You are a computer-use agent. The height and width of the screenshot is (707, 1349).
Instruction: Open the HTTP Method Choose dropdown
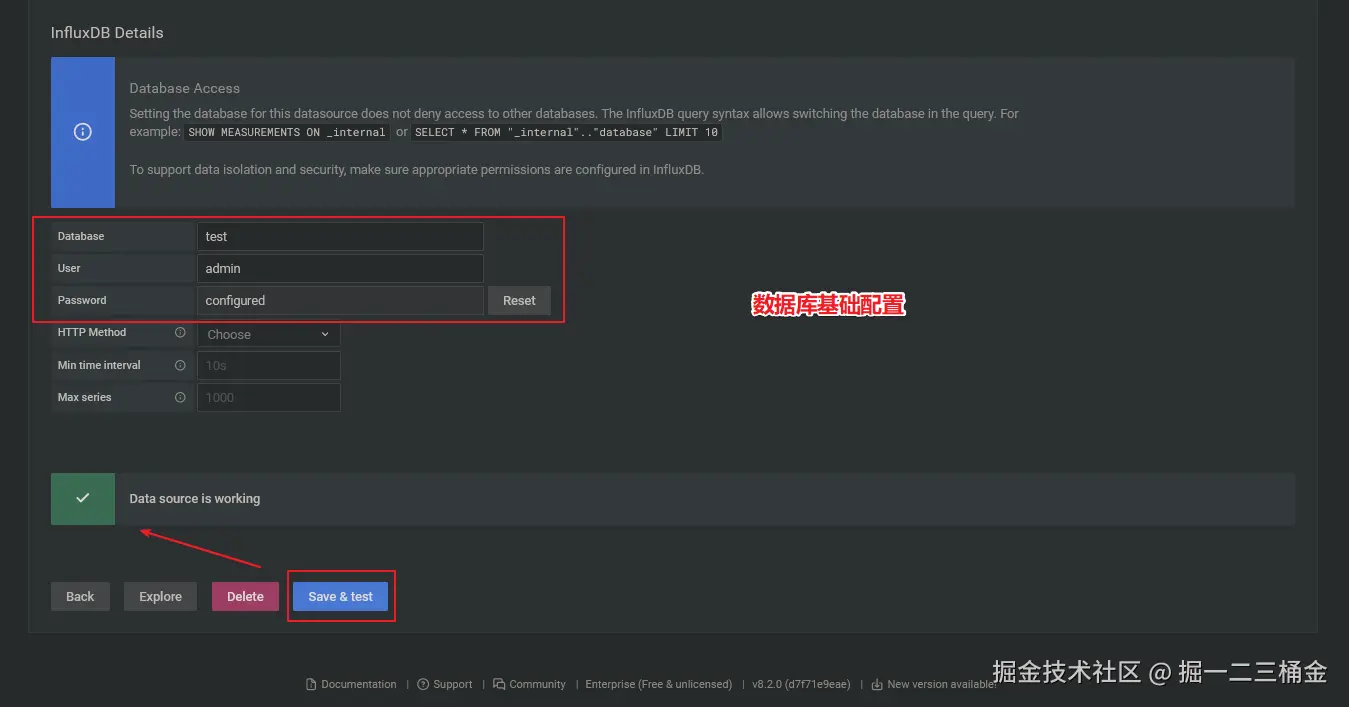point(269,334)
